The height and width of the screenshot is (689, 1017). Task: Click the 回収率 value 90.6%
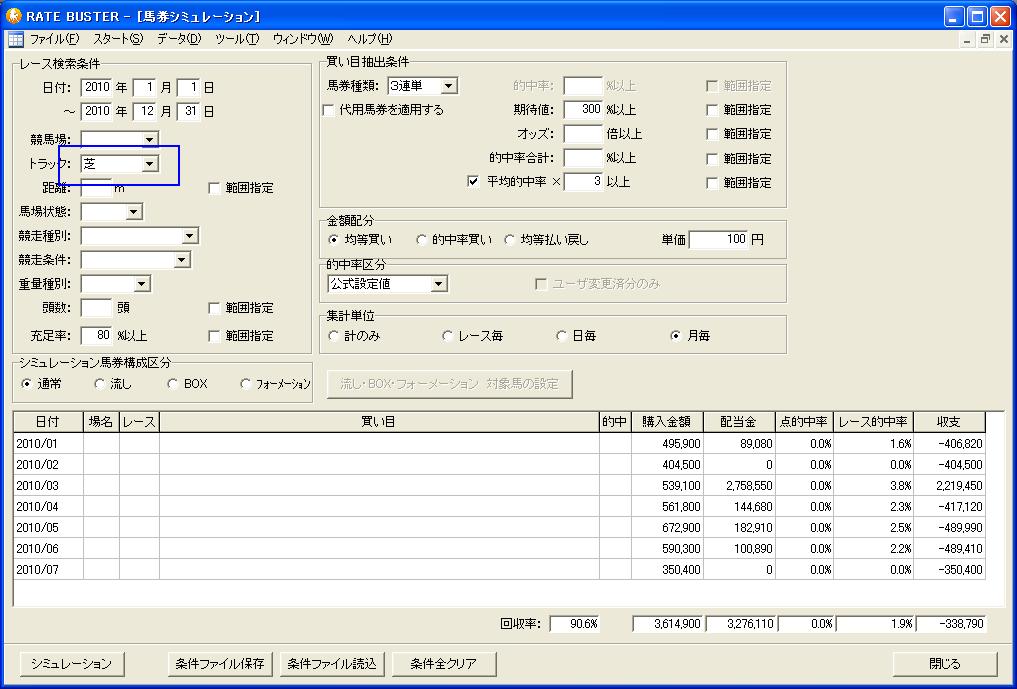pos(575,624)
